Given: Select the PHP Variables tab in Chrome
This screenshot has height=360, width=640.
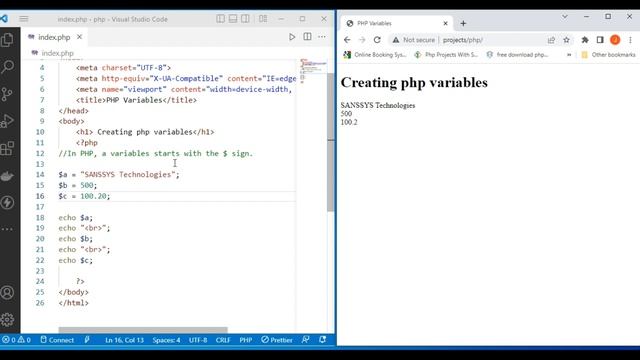Looking at the screenshot, I should pos(397,23).
